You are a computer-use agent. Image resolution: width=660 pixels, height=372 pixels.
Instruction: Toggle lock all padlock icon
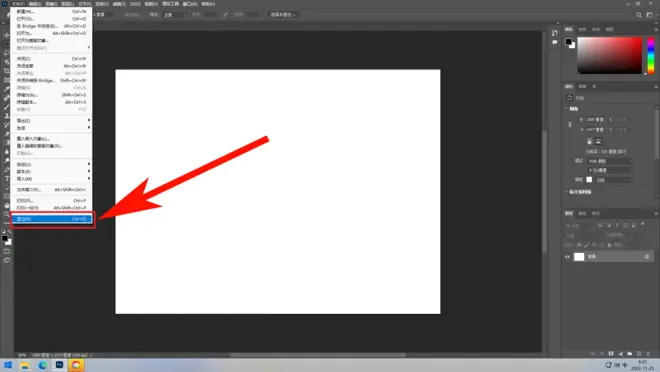(609, 244)
